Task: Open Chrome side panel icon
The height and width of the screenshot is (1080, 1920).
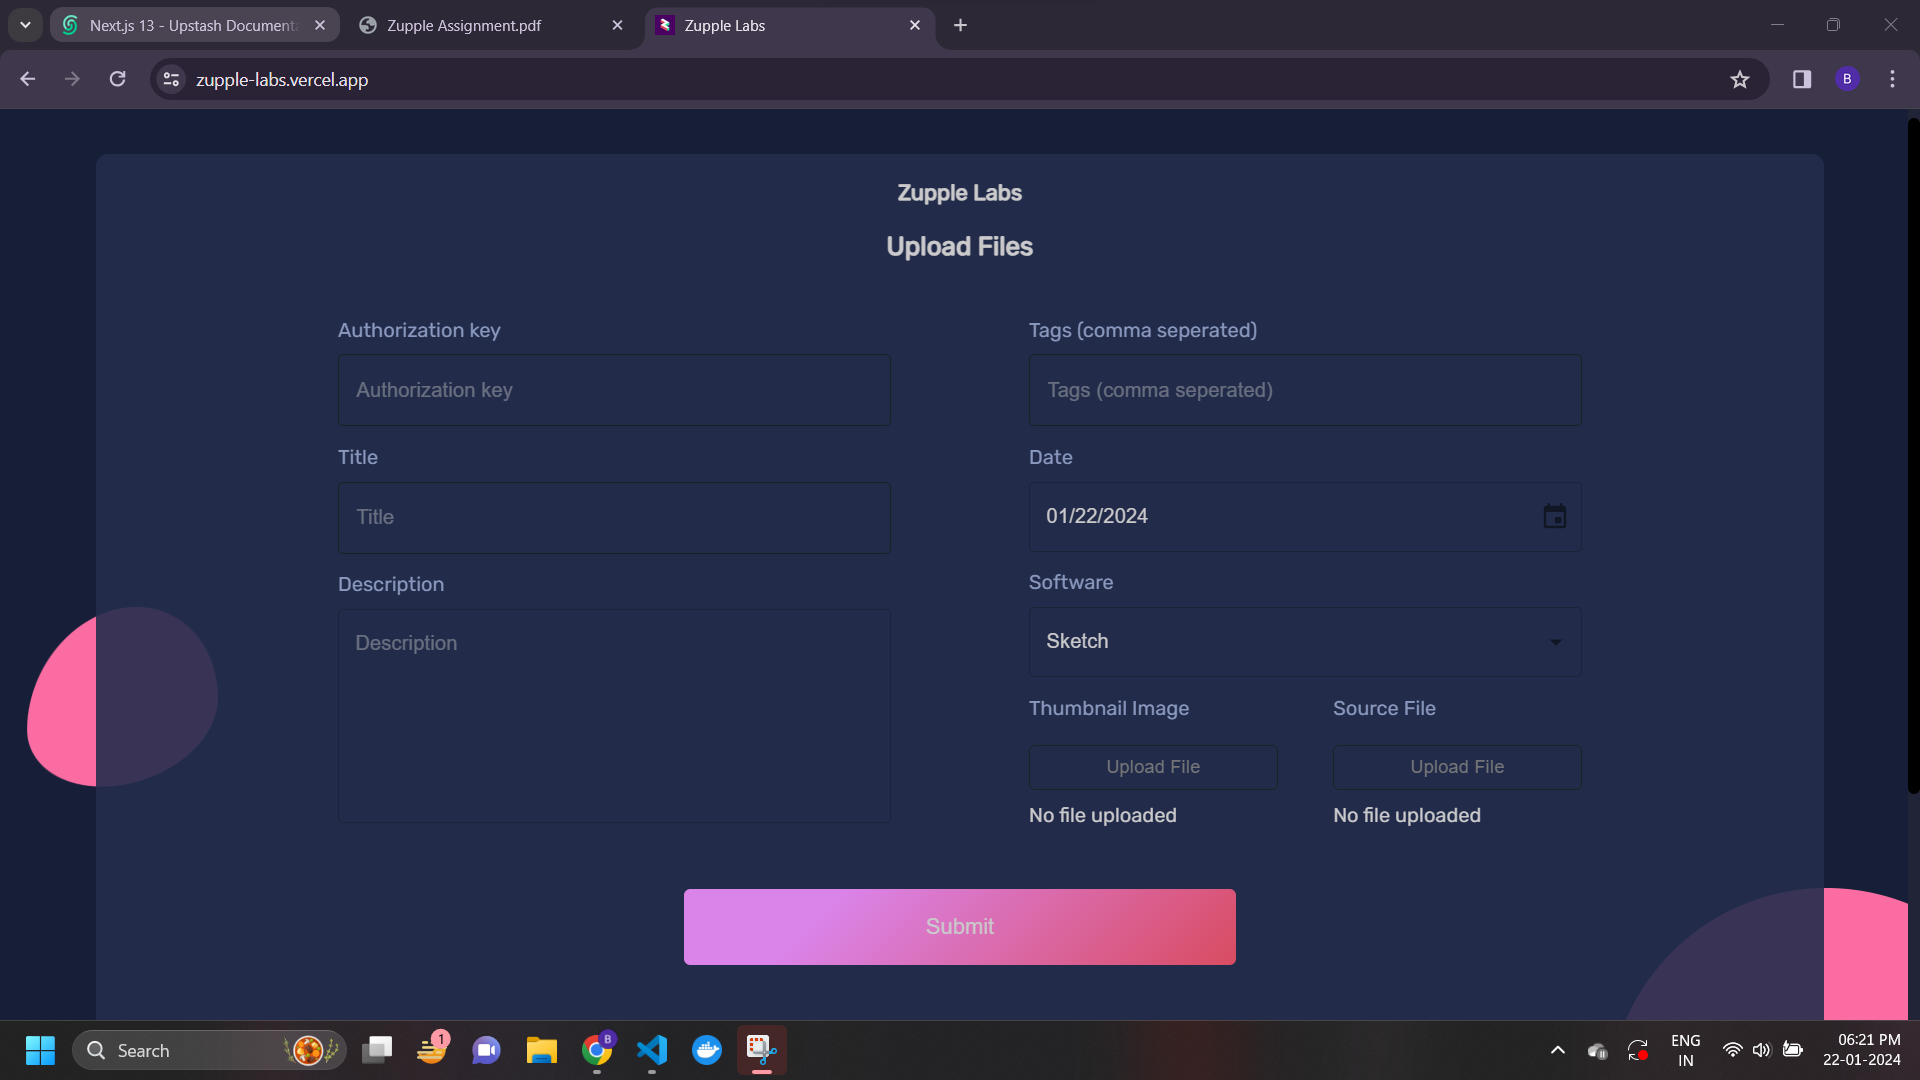Action: click(x=1802, y=80)
